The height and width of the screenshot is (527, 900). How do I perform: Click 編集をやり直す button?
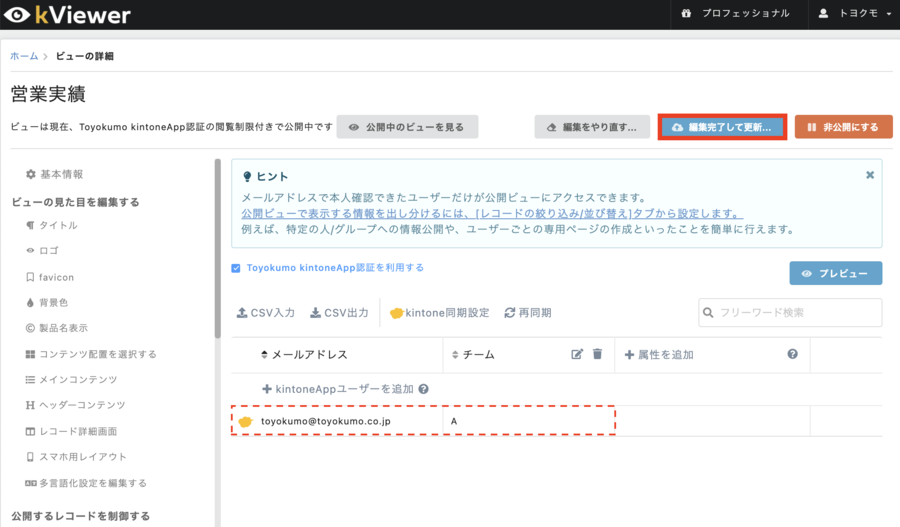coord(592,127)
